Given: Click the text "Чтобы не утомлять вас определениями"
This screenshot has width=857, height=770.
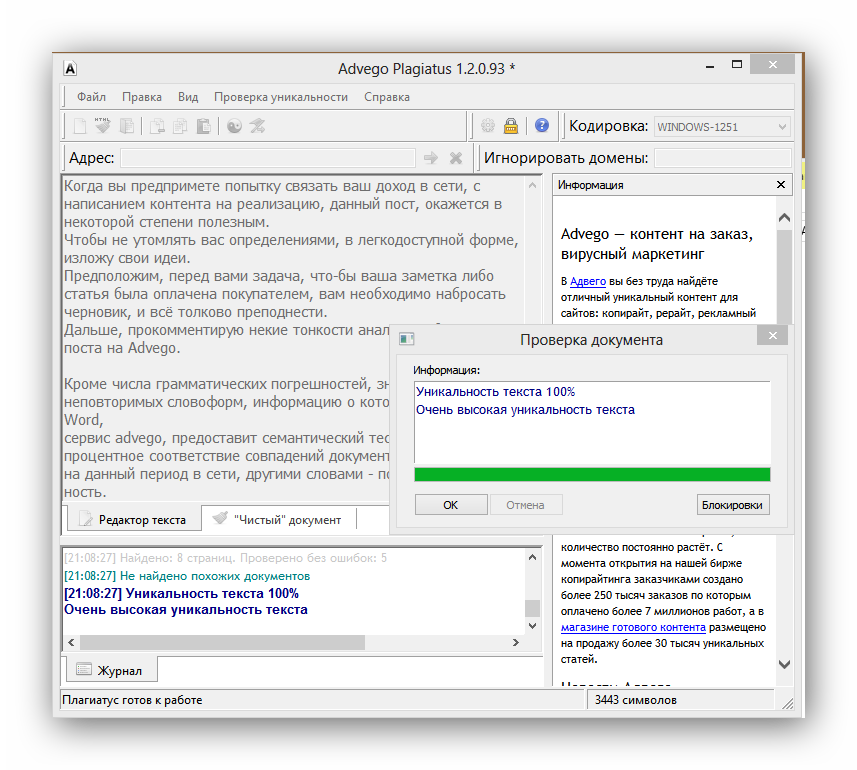Looking at the screenshot, I should click(201, 240).
